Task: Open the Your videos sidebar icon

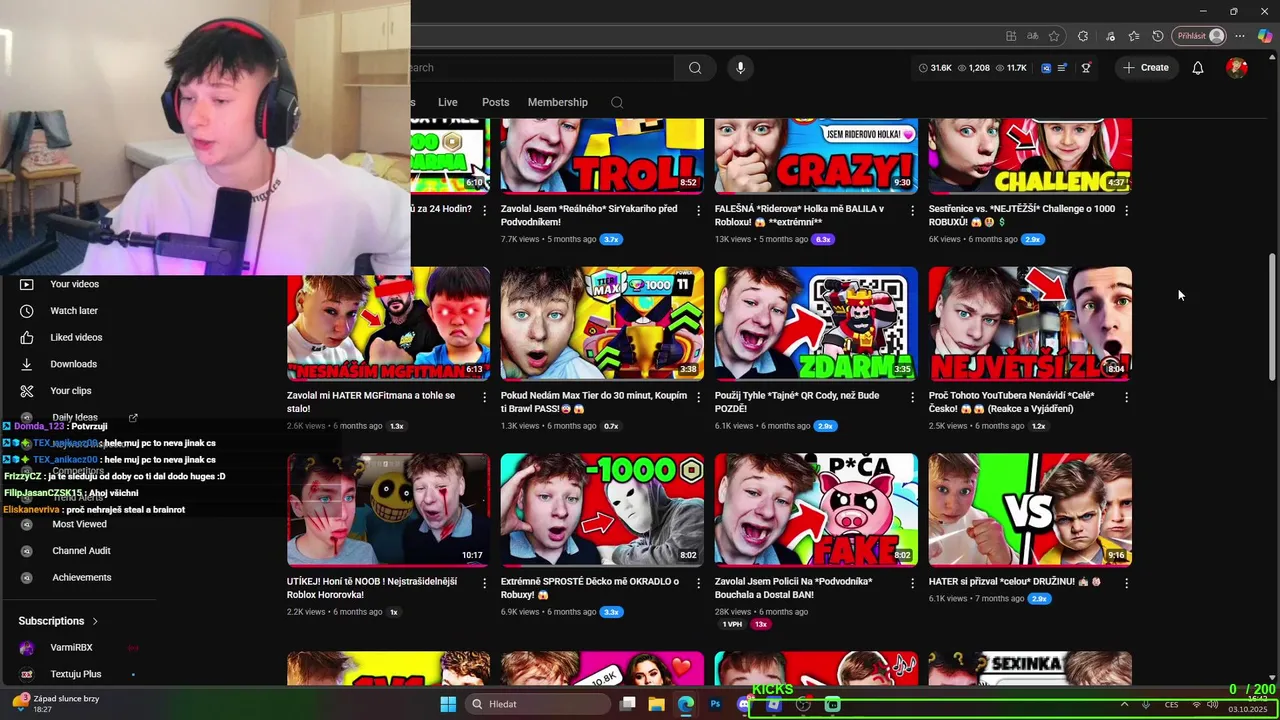Action: (x=27, y=284)
